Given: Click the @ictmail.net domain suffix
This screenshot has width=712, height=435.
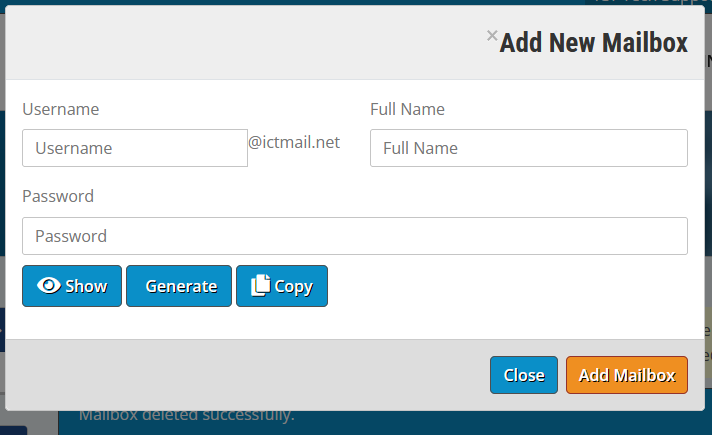Looking at the screenshot, I should [294, 142].
